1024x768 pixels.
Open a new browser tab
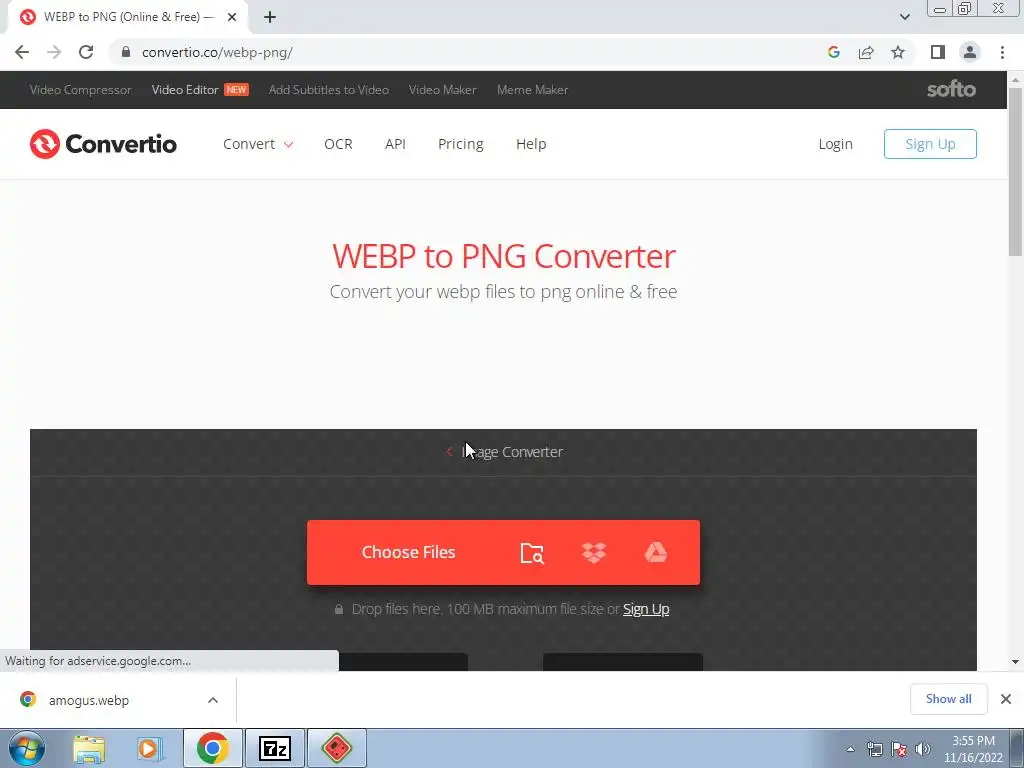(270, 17)
